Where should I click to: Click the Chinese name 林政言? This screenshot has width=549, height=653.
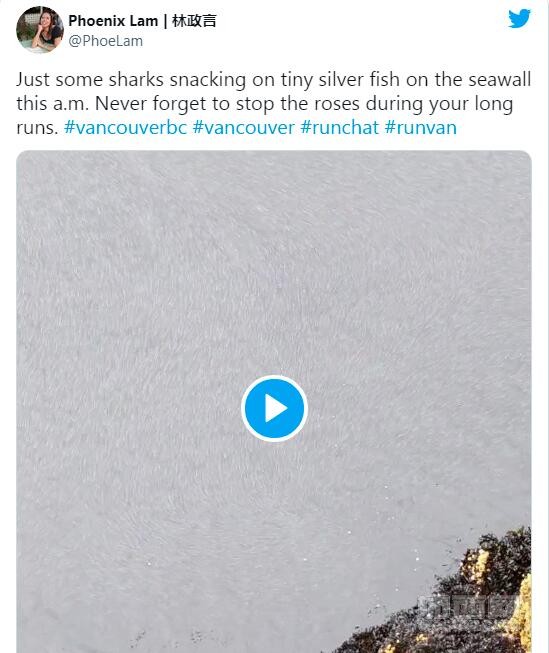(194, 20)
